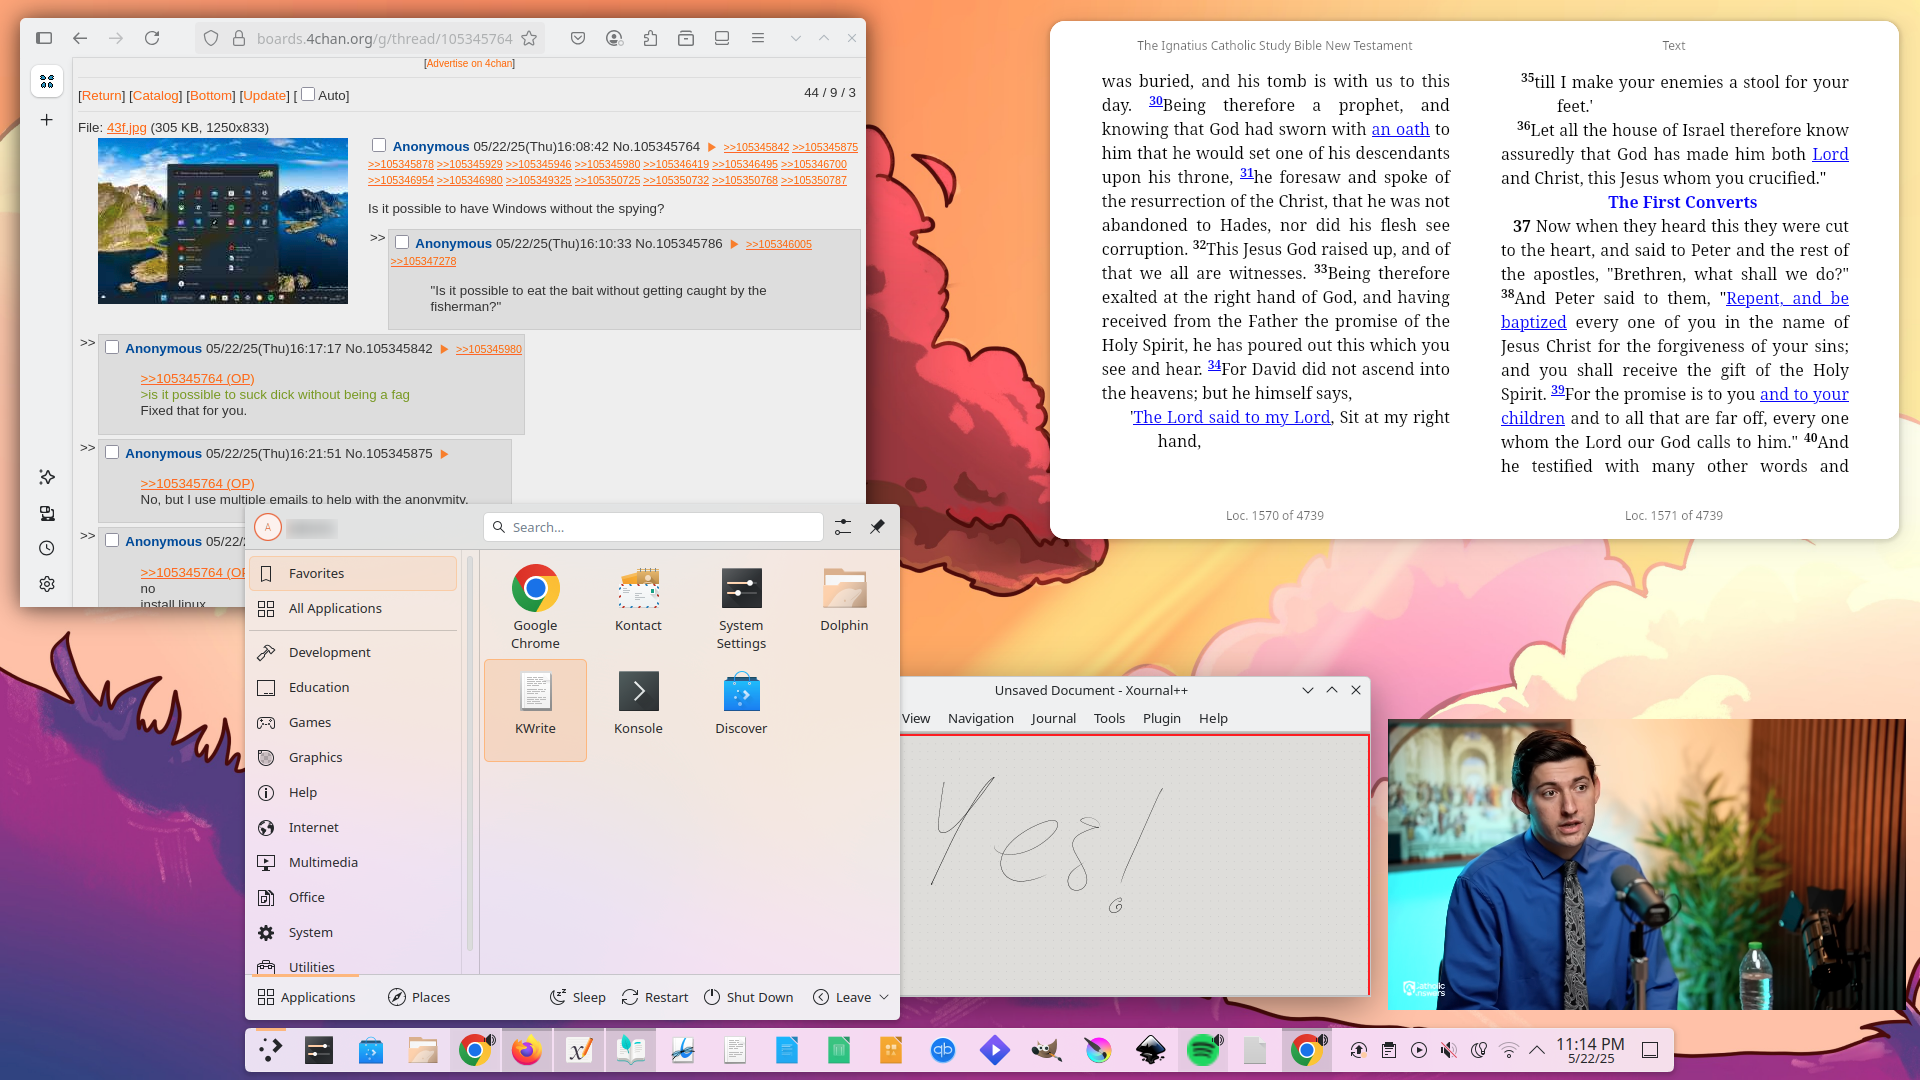The width and height of the screenshot is (1920, 1080).
Task: Open Firefox hamburger application menu
Action: (x=758, y=38)
